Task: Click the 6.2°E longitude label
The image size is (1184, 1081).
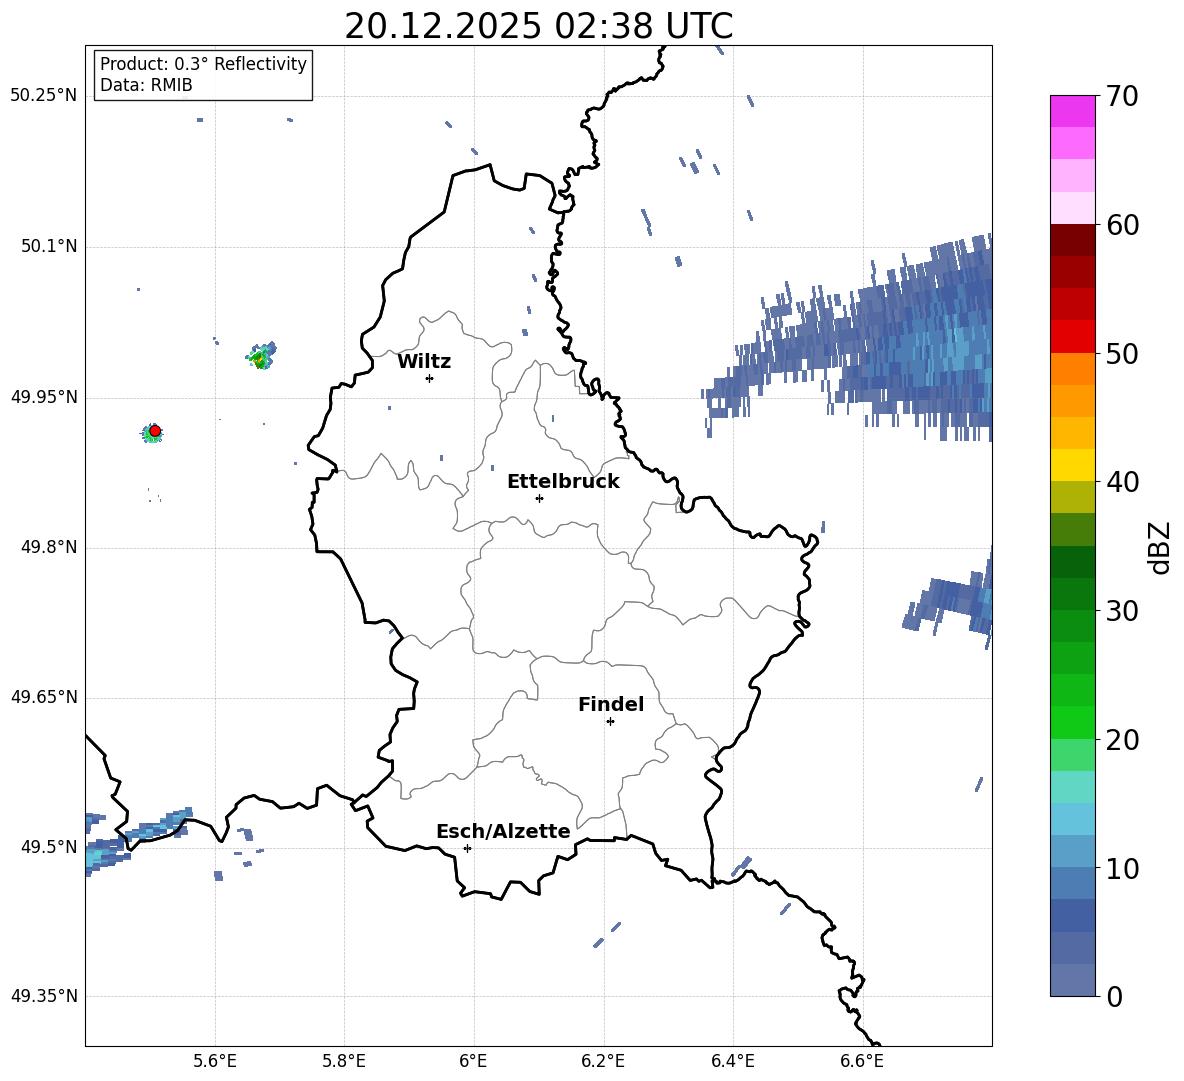Action: (x=603, y=1061)
